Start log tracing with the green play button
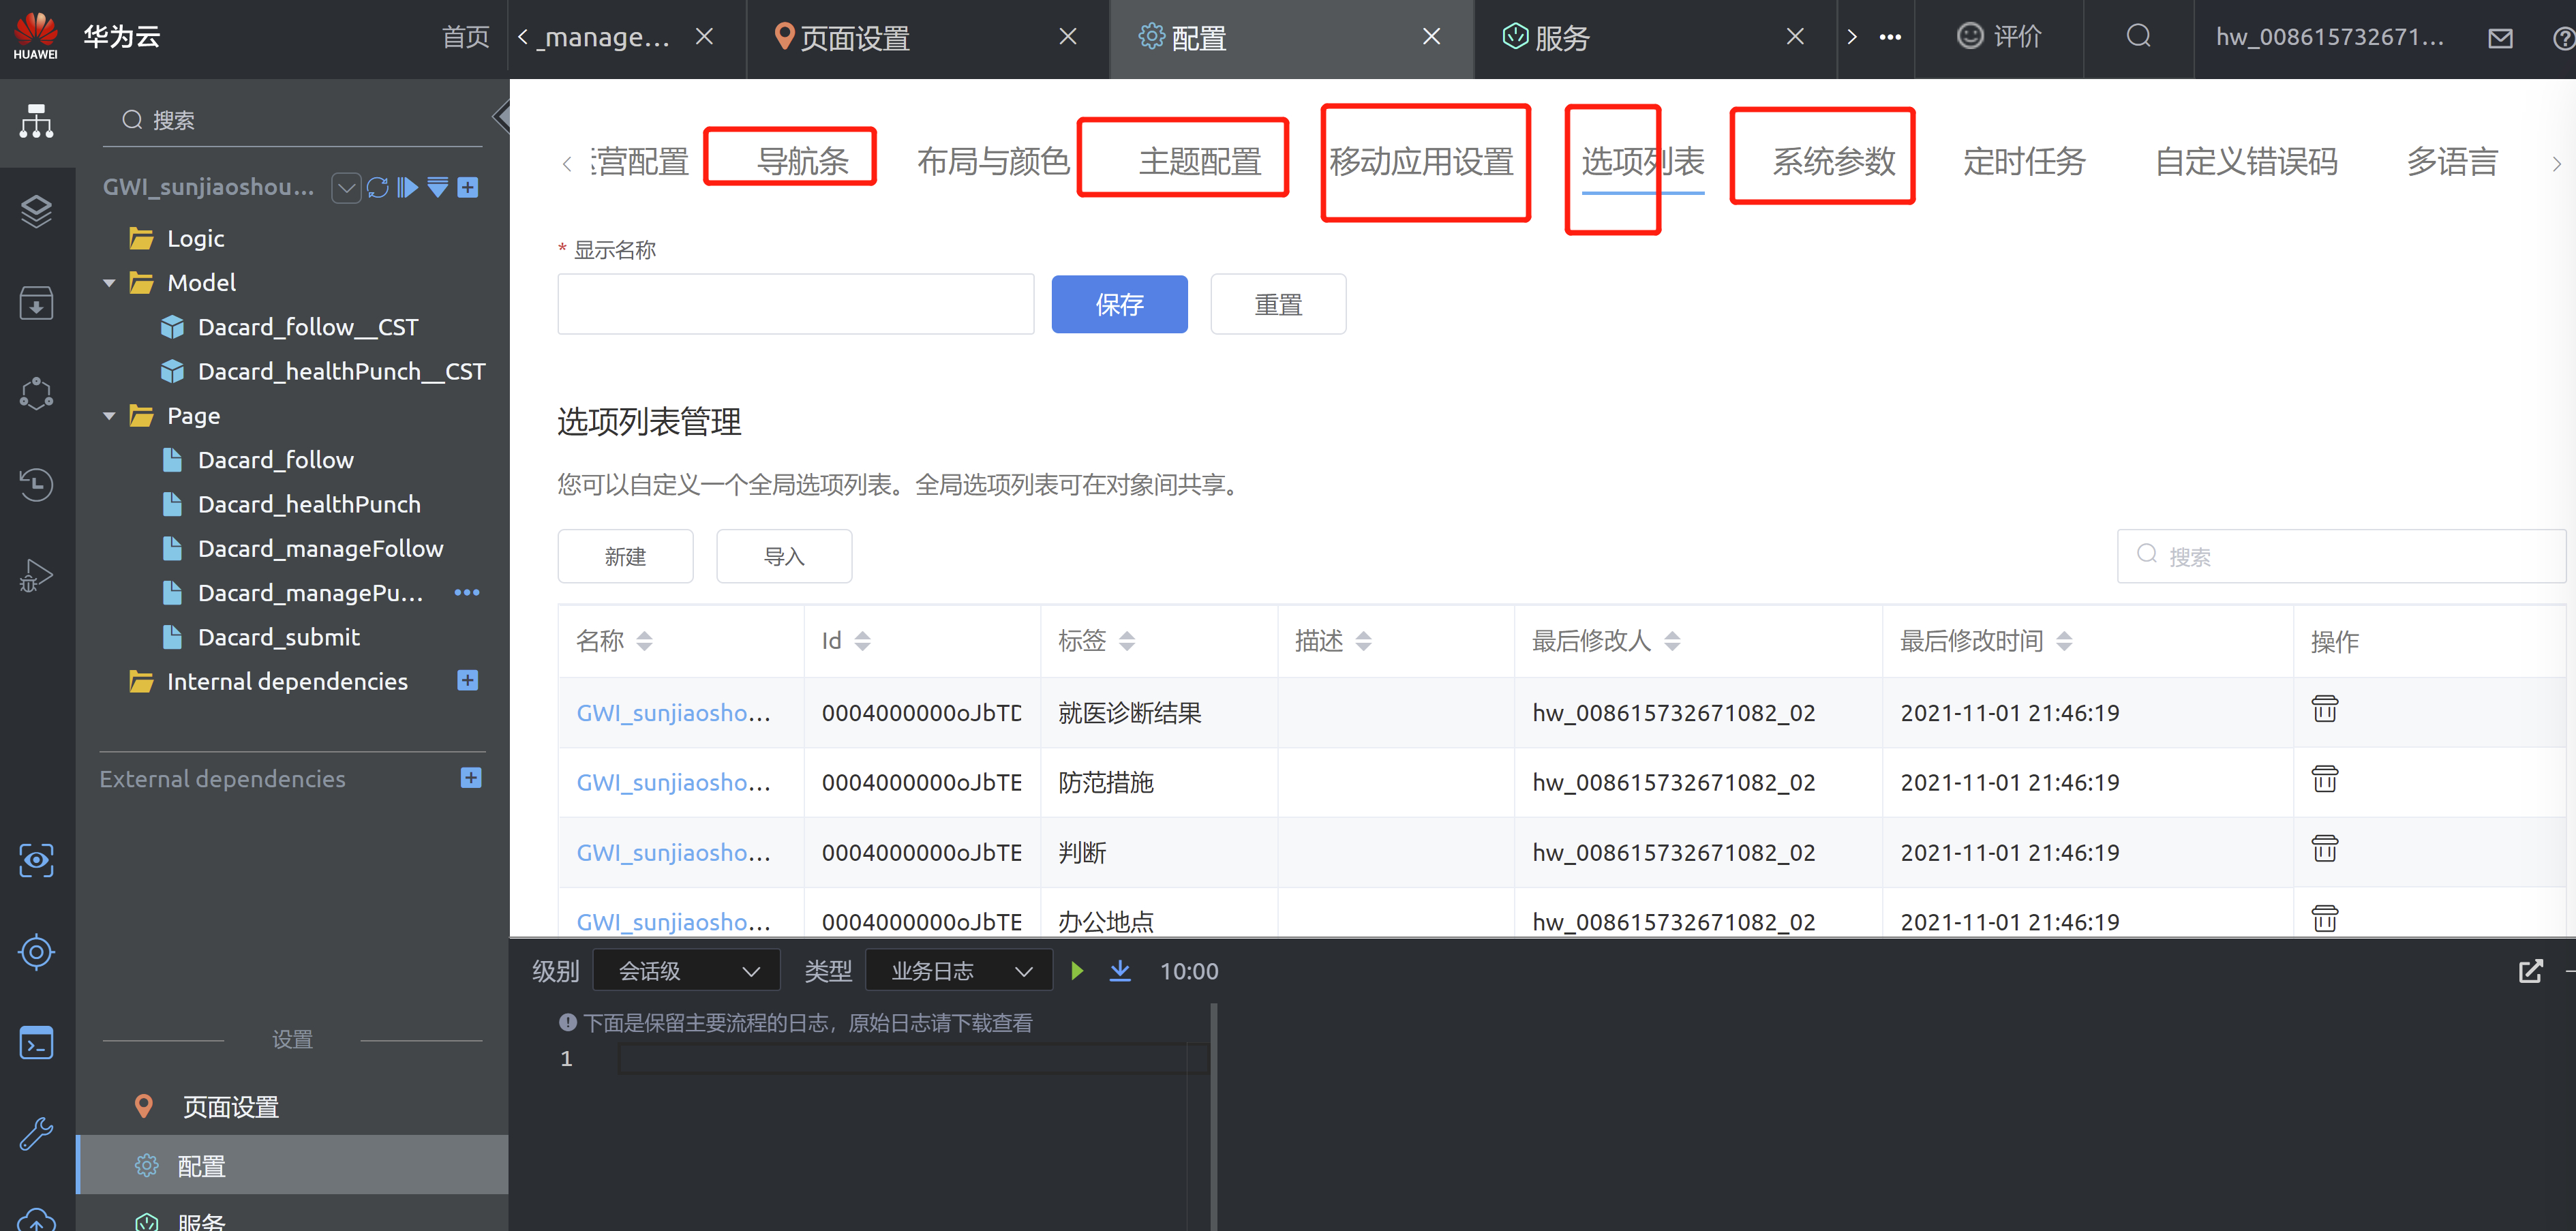This screenshot has width=2576, height=1231. pyautogui.click(x=1077, y=970)
